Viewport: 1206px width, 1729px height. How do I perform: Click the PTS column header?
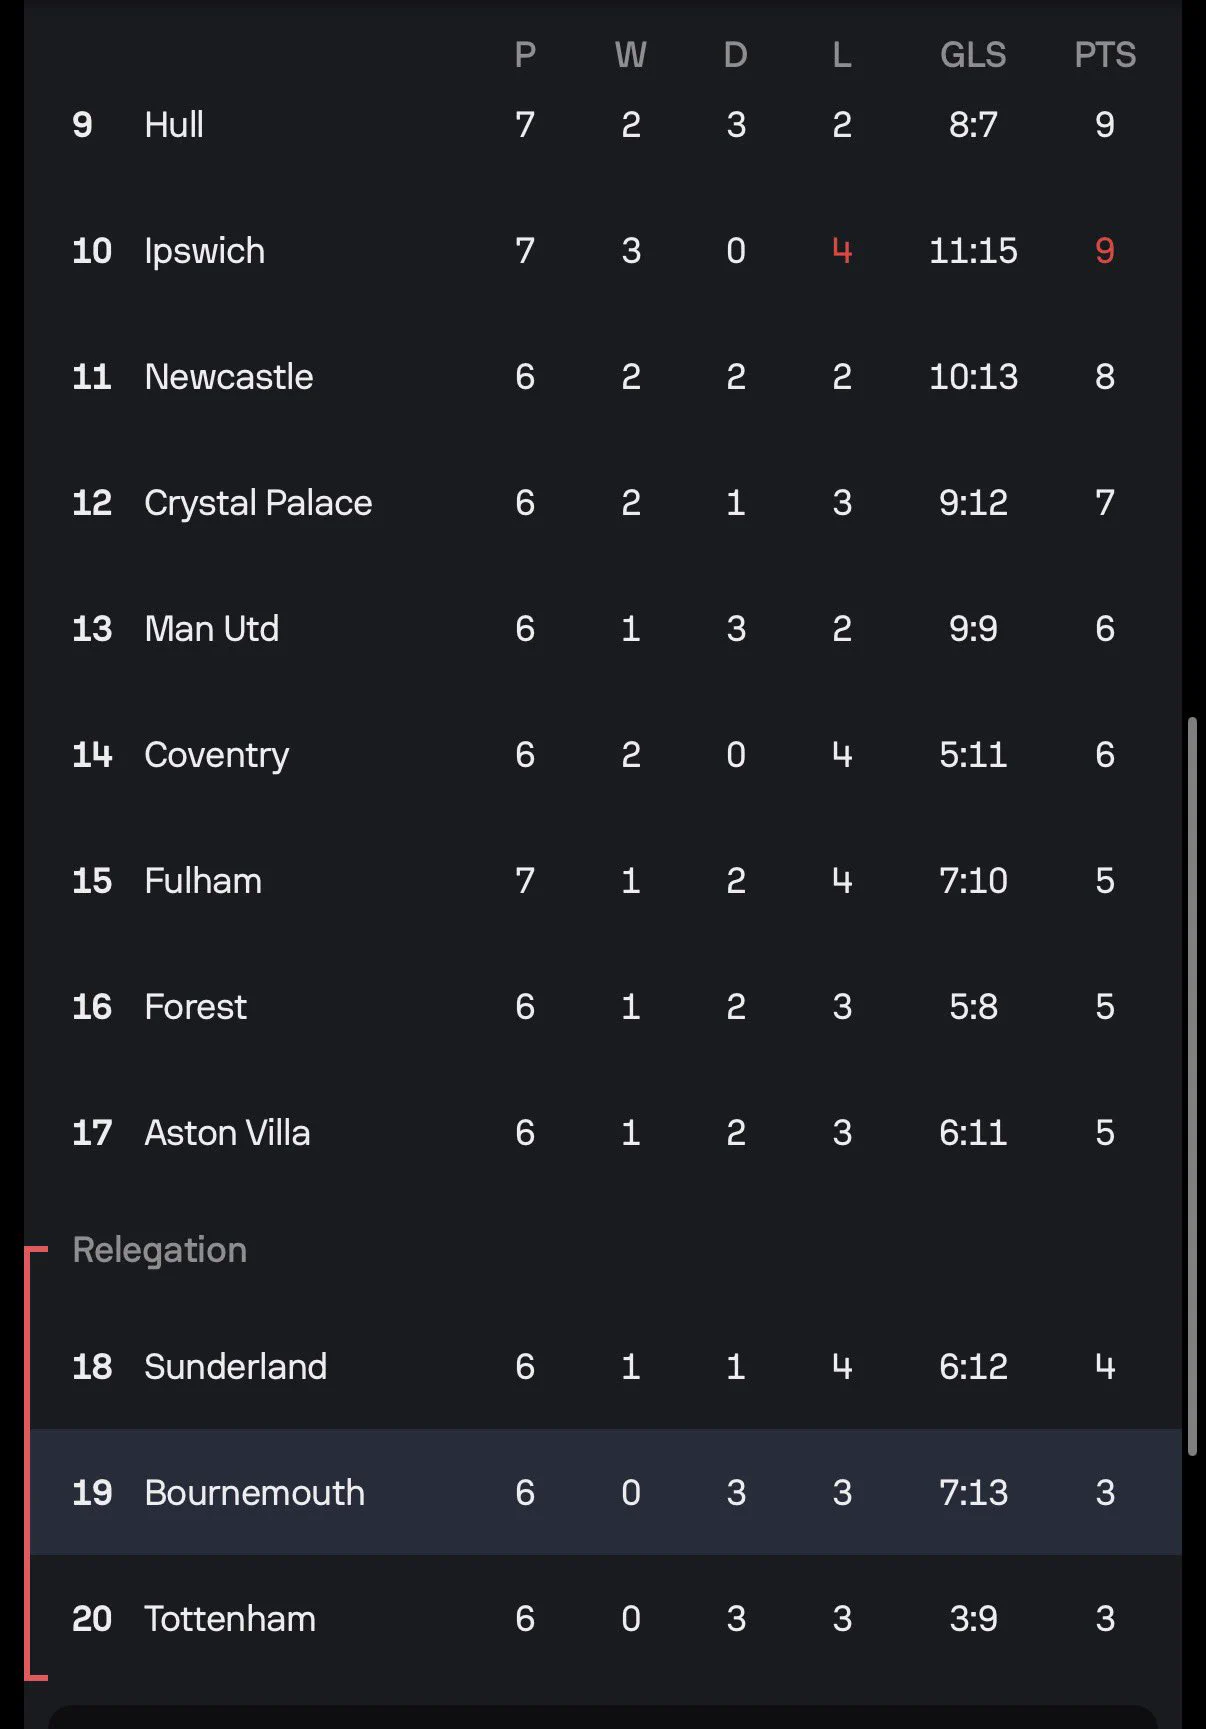click(x=1105, y=55)
